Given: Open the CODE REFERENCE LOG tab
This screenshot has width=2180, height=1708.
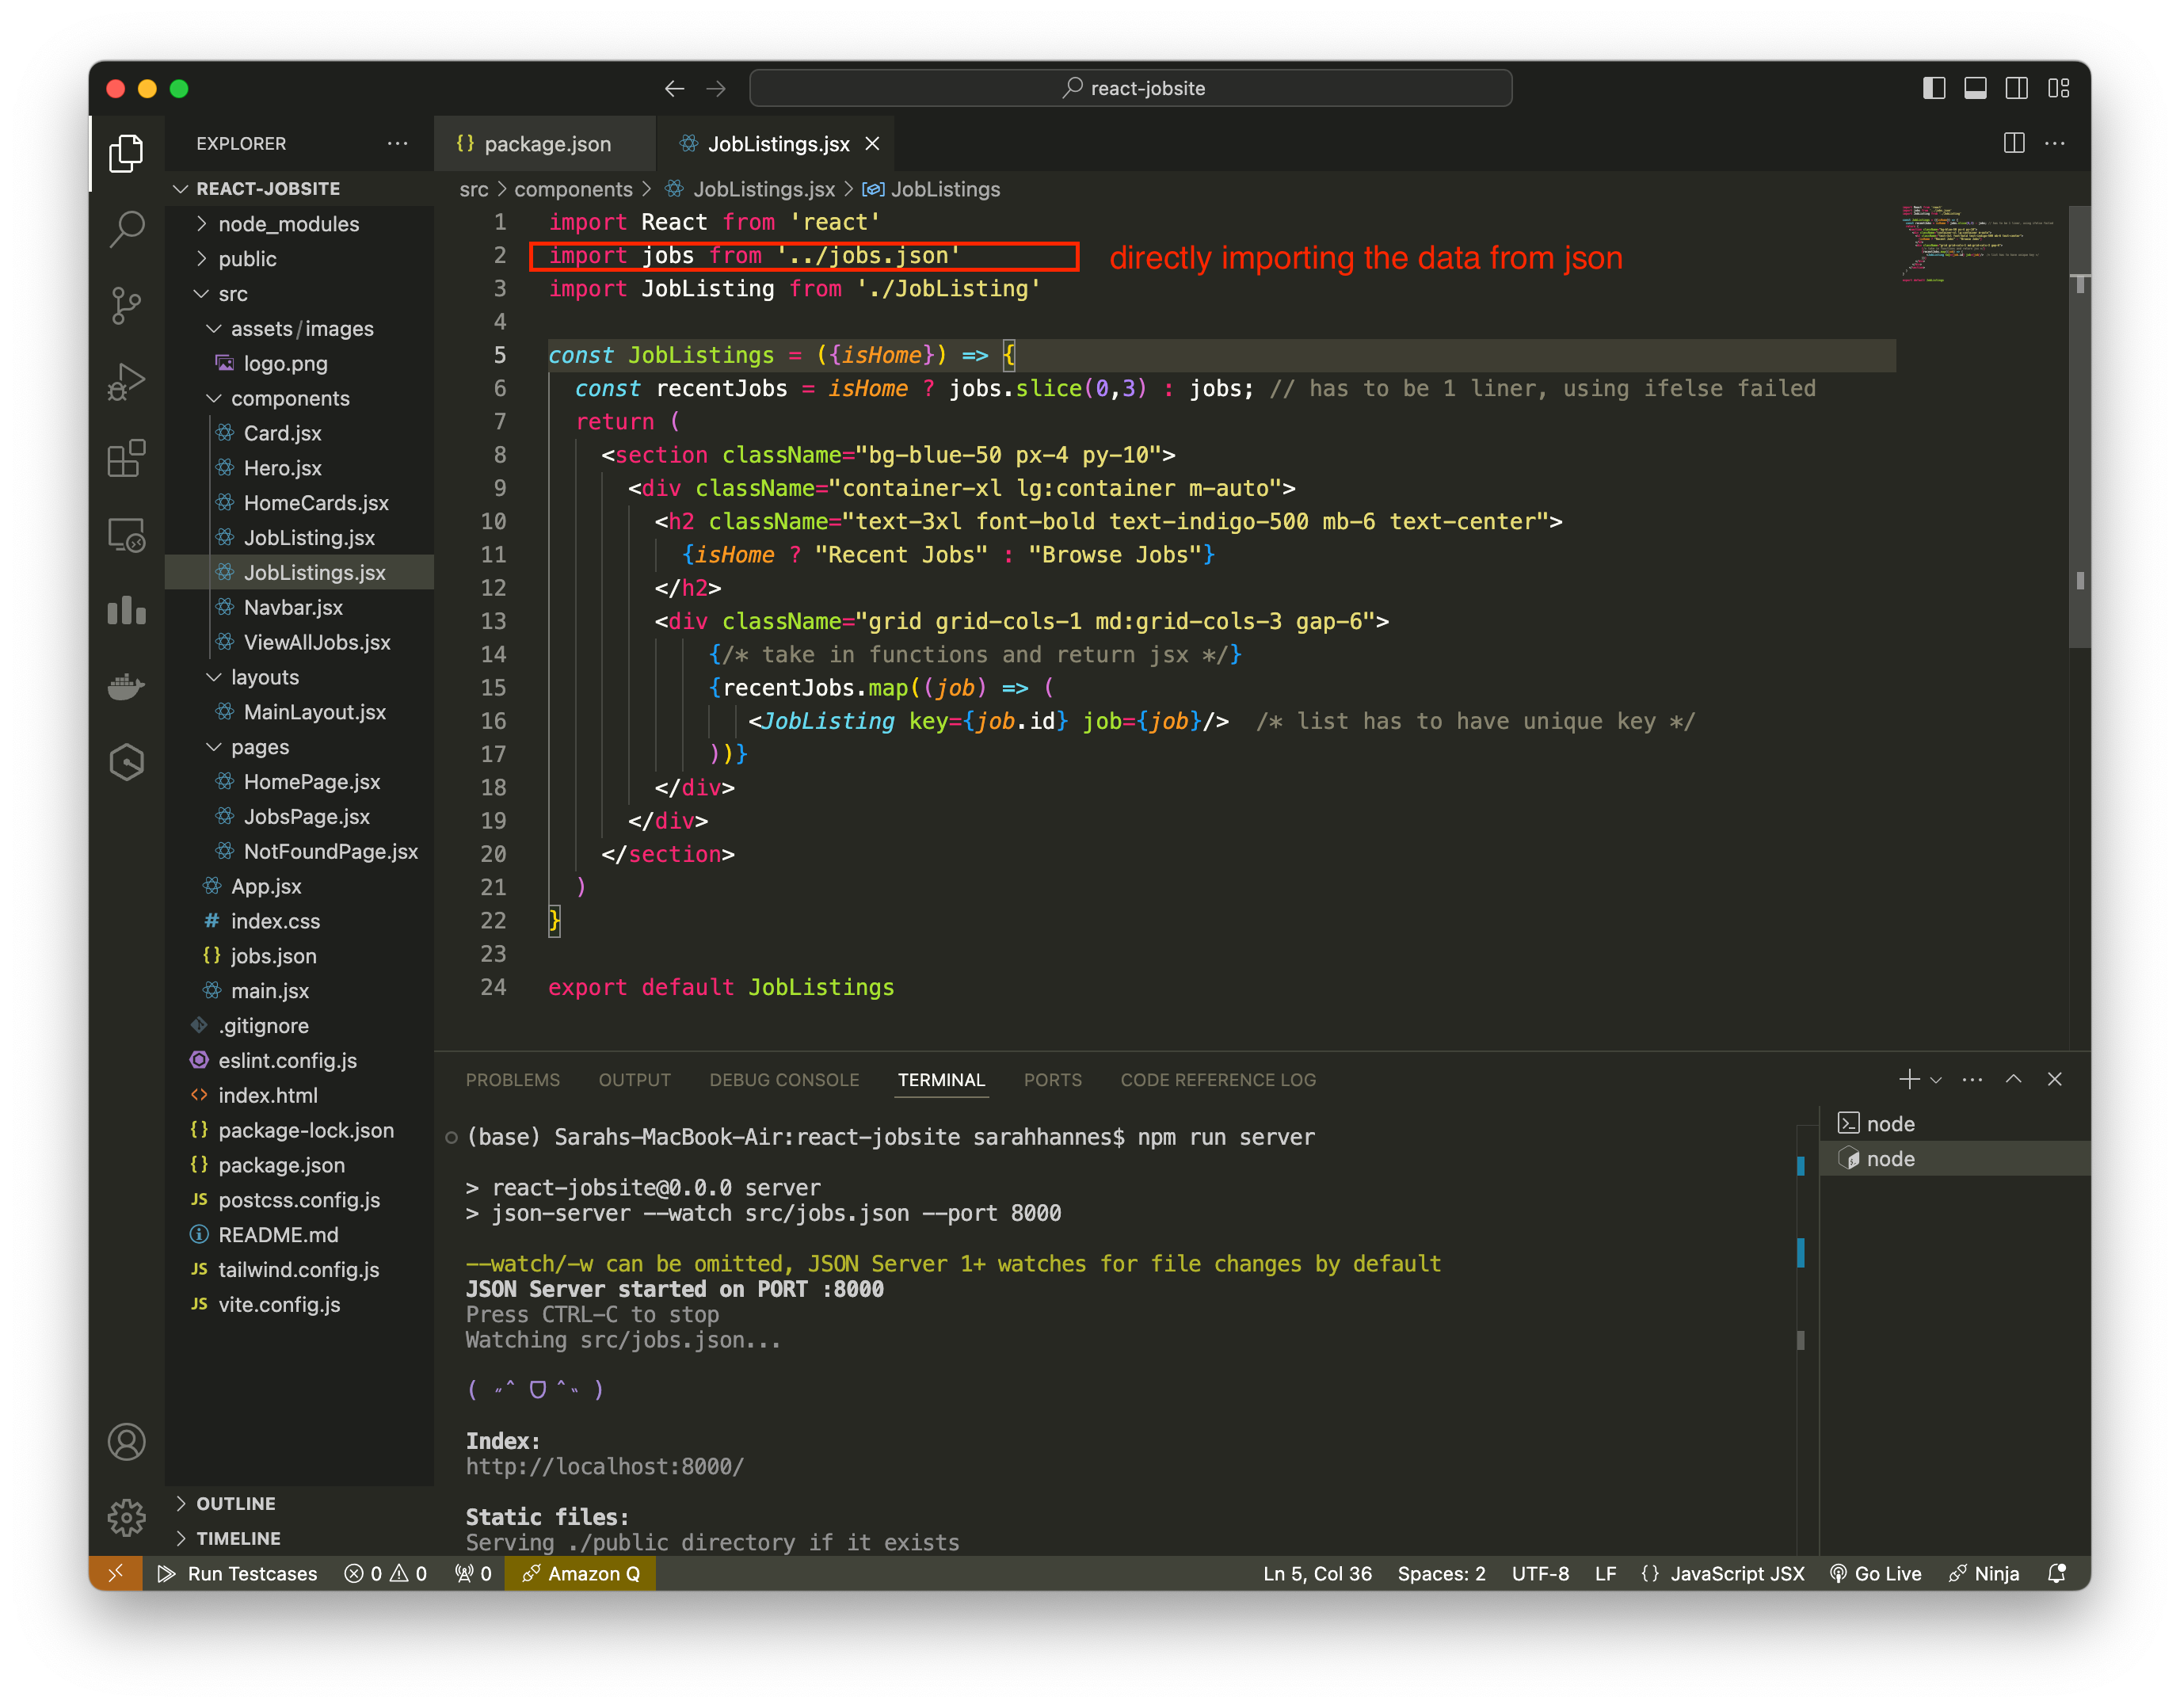Looking at the screenshot, I should (x=1217, y=1079).
